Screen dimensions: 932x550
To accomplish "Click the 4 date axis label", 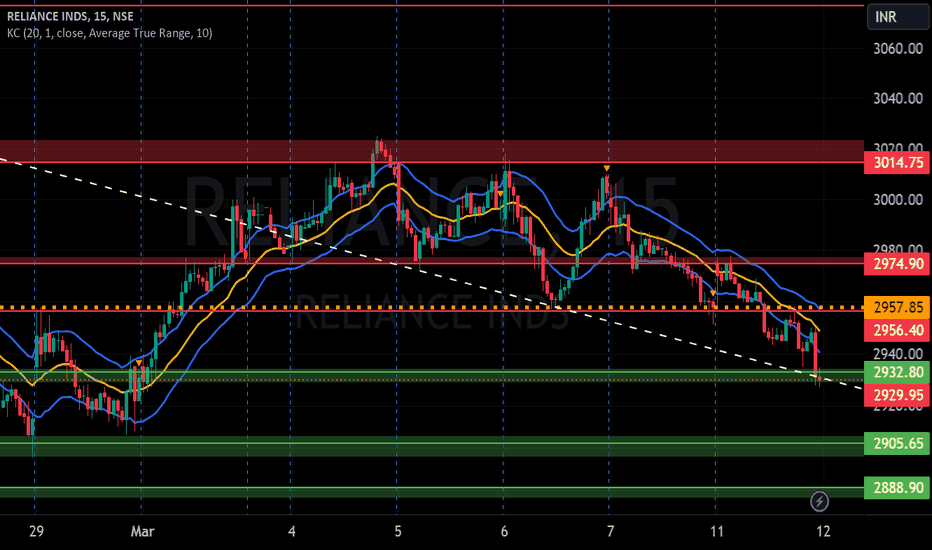I will [x=291, y=531].
